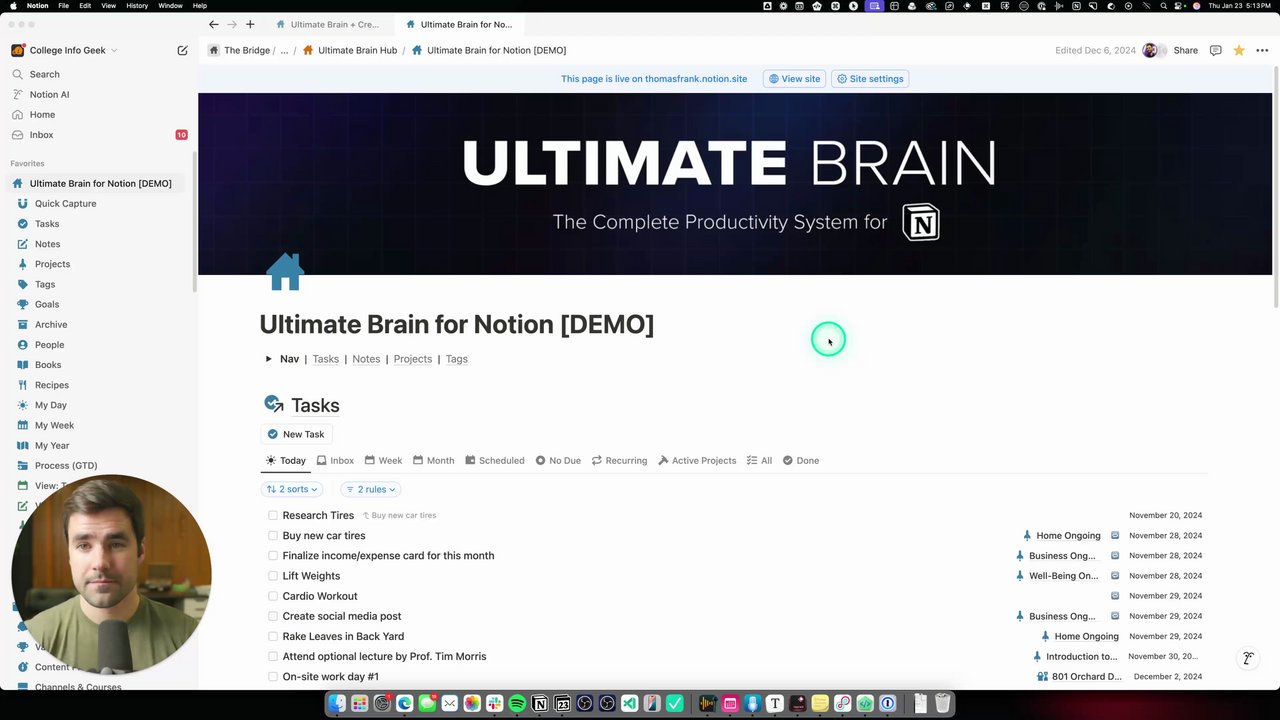Image resolution: width=1280 pixels, height=720 pixels.
Task: Follow the Projects link in the Nav row
Action: pos(413,359)
